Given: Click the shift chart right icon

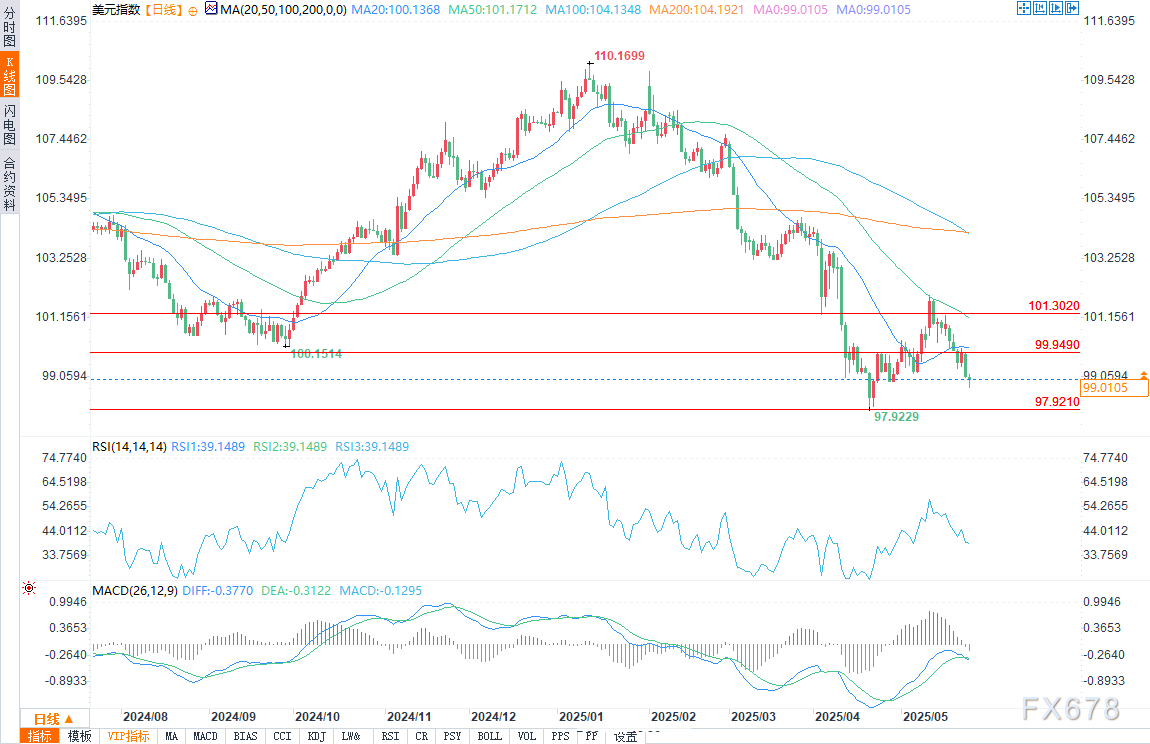Looking at the screenshot, I should [x=1056, y=8].
